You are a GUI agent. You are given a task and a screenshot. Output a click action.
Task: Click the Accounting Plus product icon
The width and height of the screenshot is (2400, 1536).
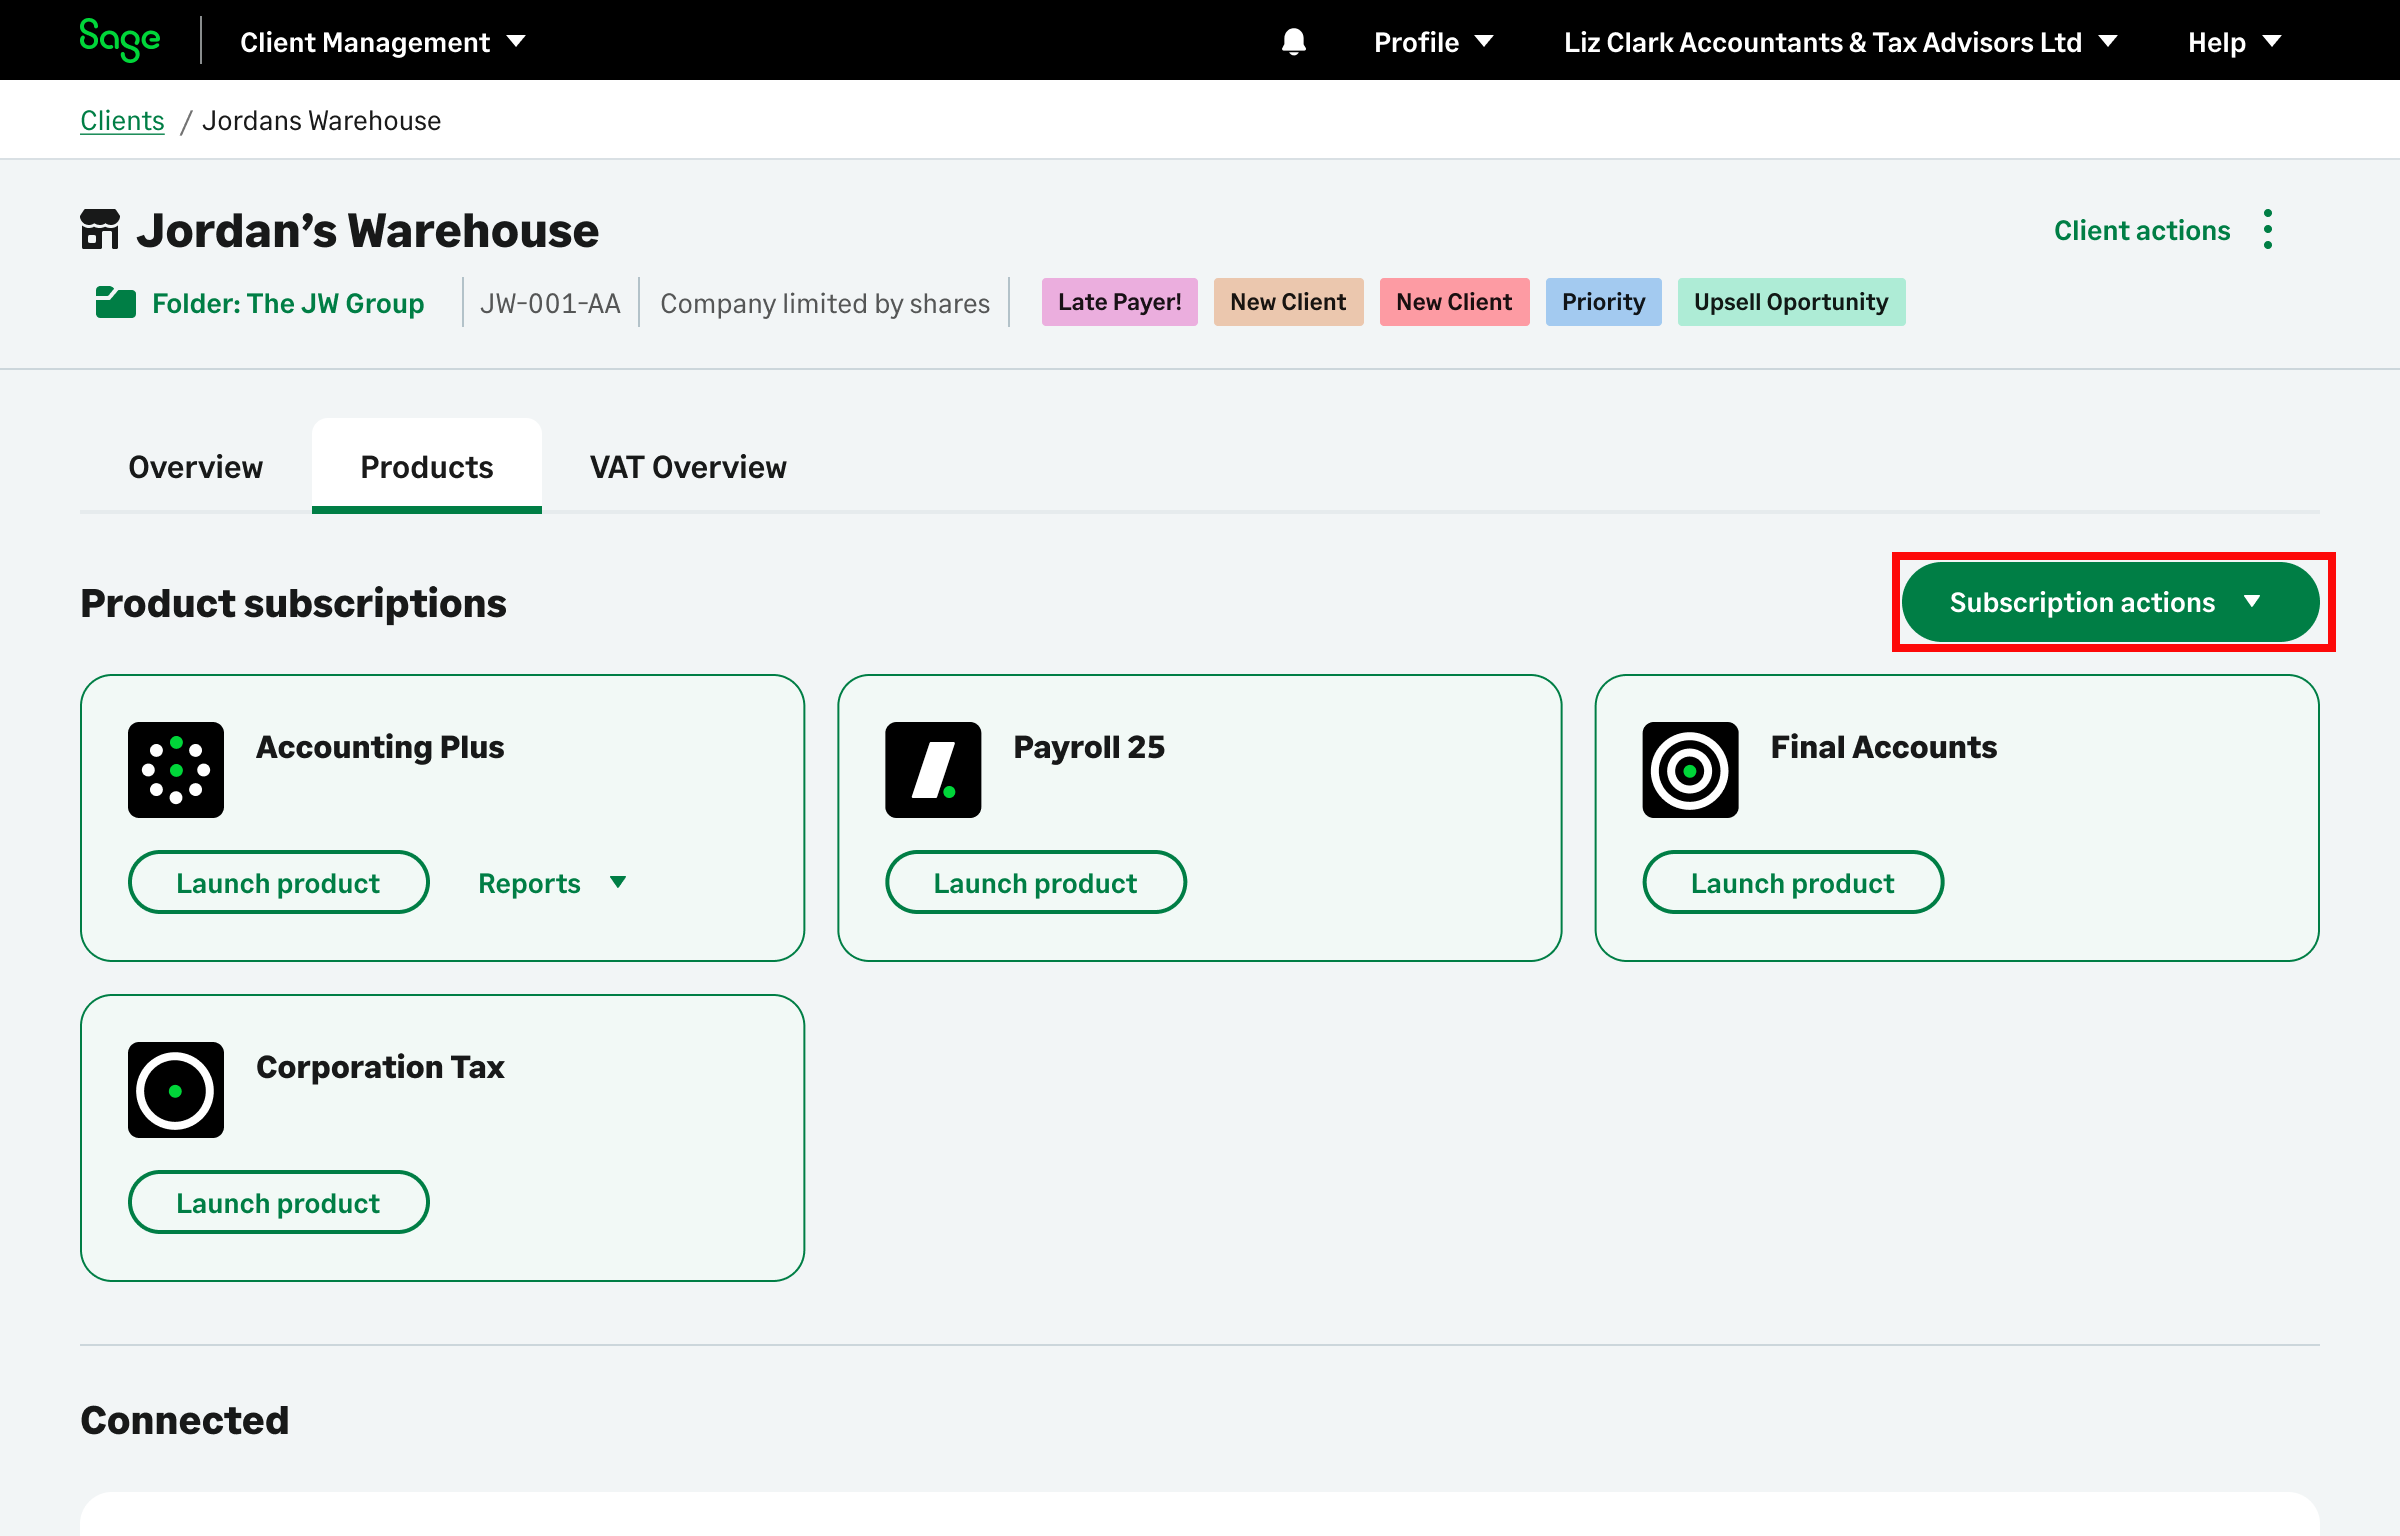pos(176,769)
